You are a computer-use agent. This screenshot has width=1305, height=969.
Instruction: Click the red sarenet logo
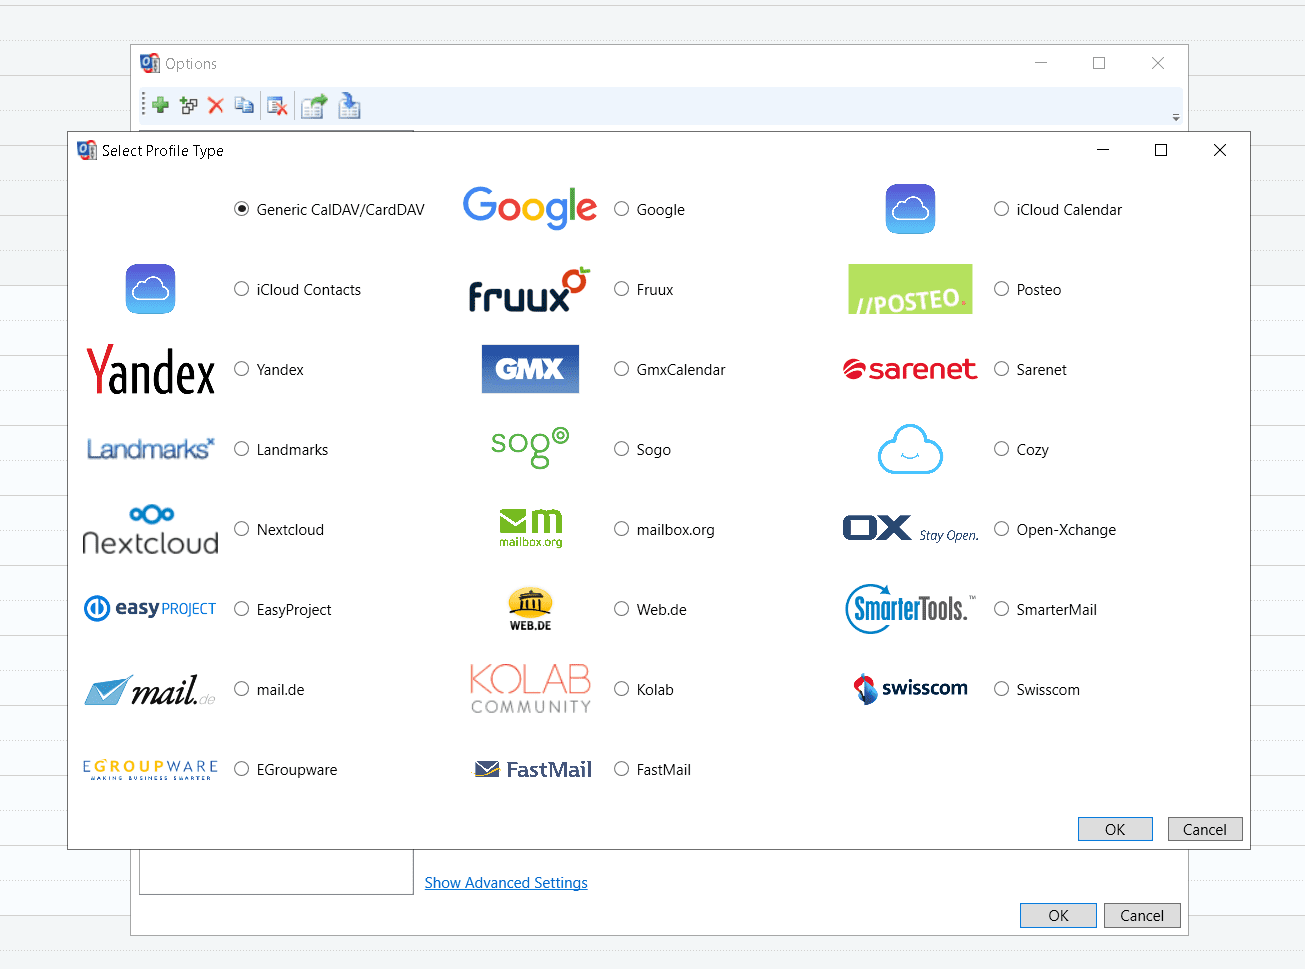pyautogui.click(x=910, y=369)
